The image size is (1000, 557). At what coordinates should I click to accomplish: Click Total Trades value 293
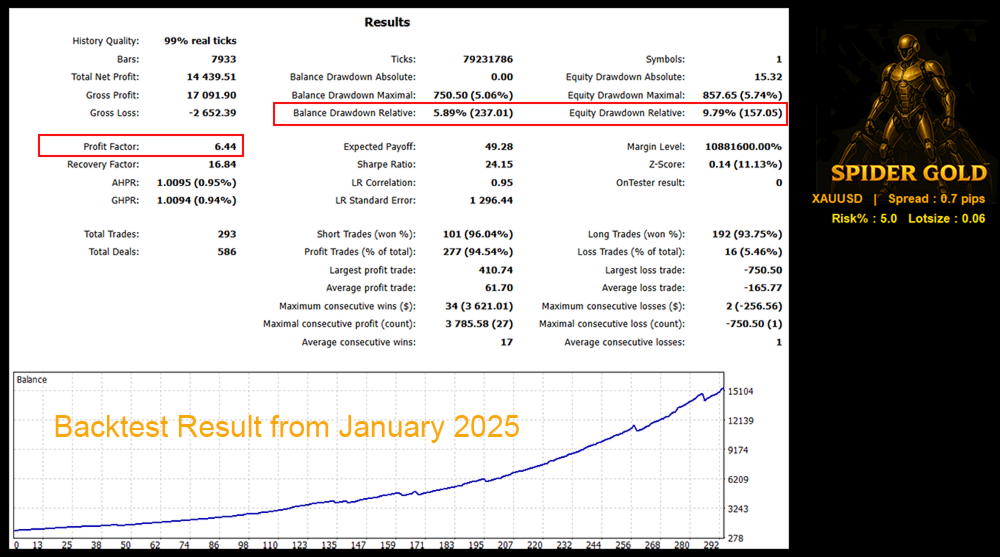pos(226,234)
